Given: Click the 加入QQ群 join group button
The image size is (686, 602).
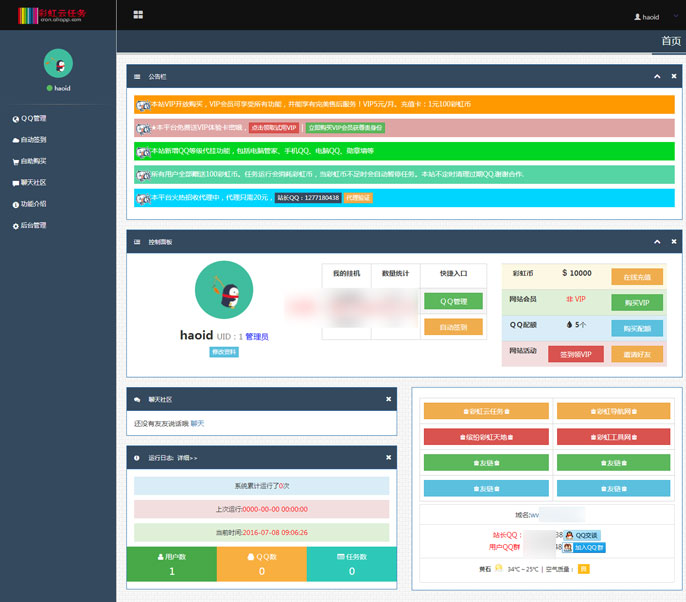Looking at the screenshot, I should coord(589,548).
